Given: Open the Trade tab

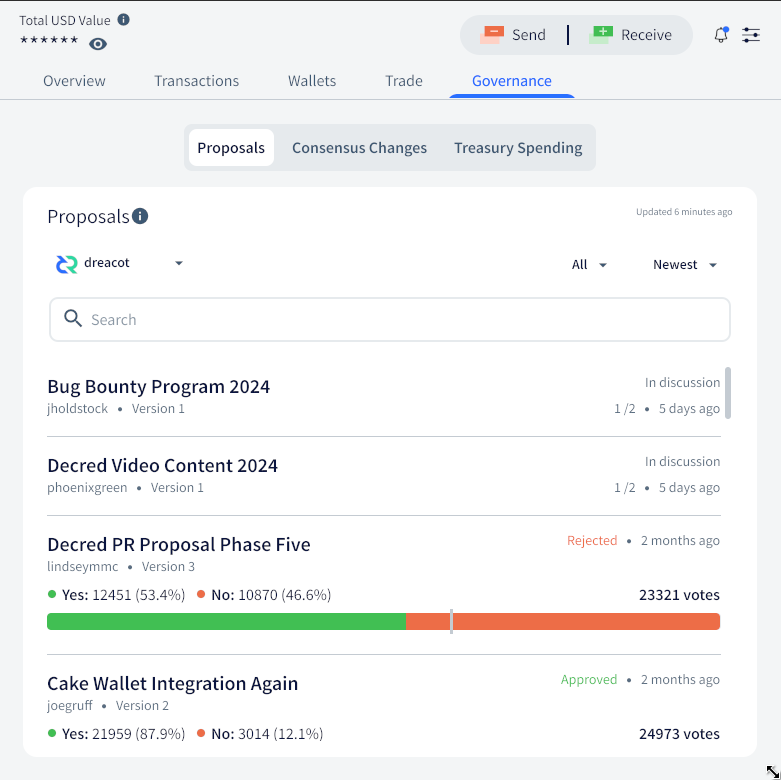Looking at the screenshot, I should click(x=403, y=81).
